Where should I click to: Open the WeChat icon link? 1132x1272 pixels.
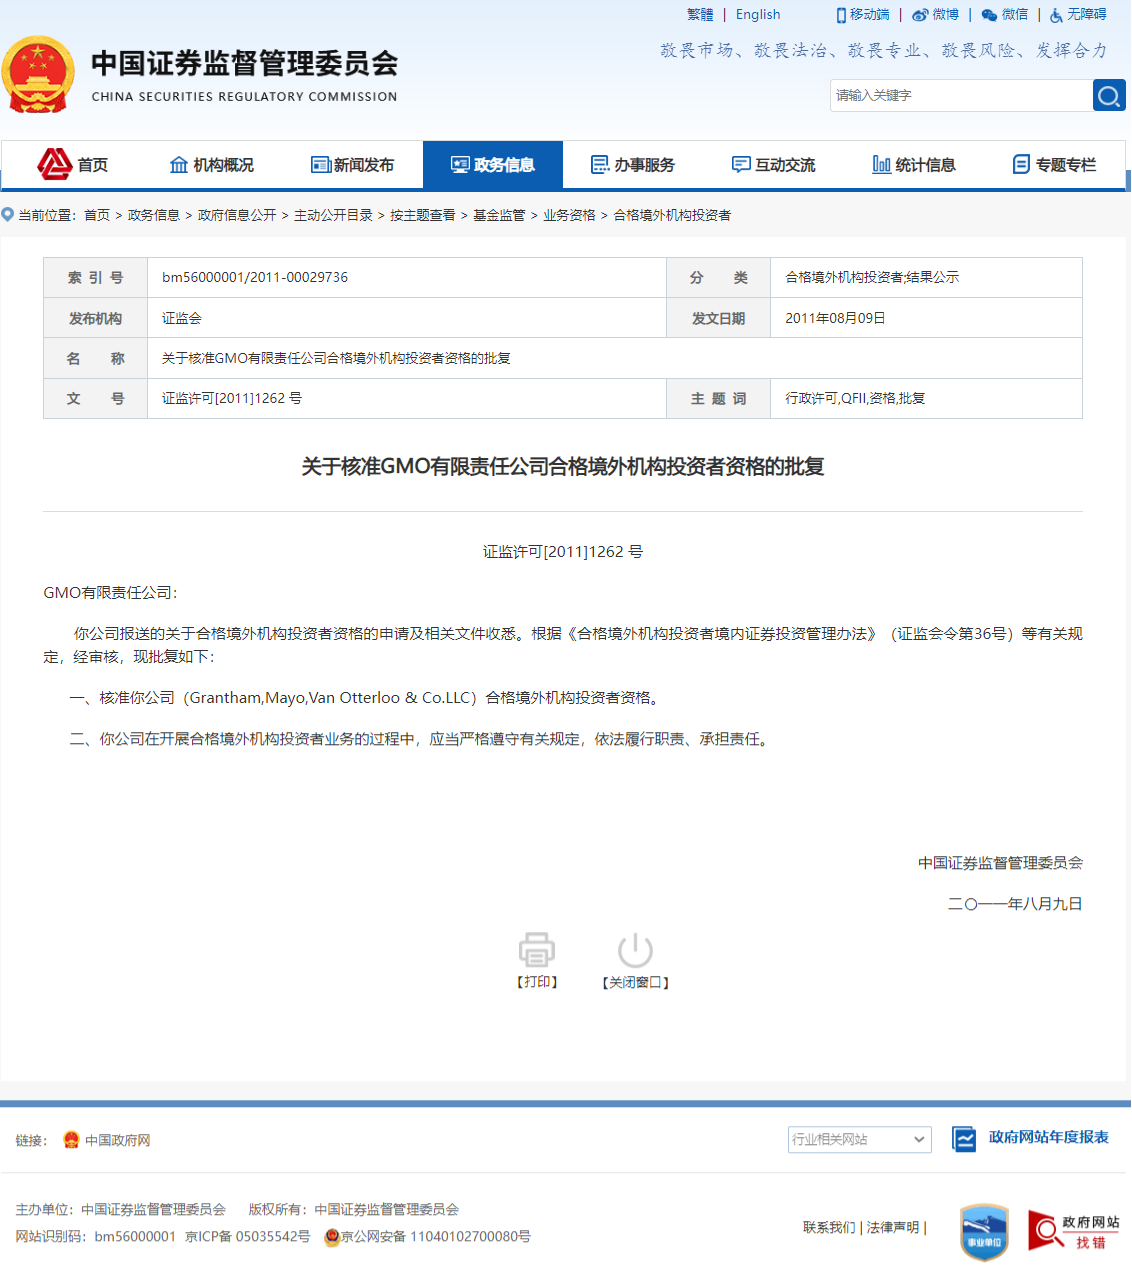(989, 15)
